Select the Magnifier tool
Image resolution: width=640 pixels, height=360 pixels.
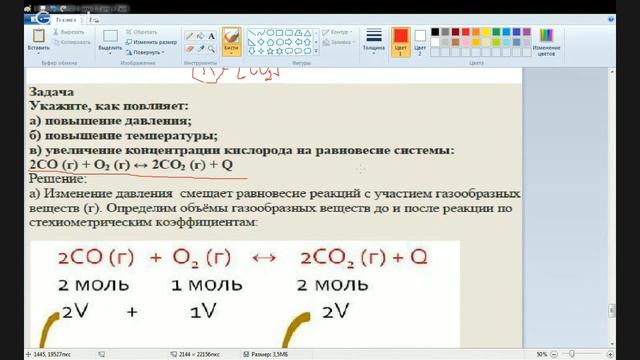[x=211, y=49]
